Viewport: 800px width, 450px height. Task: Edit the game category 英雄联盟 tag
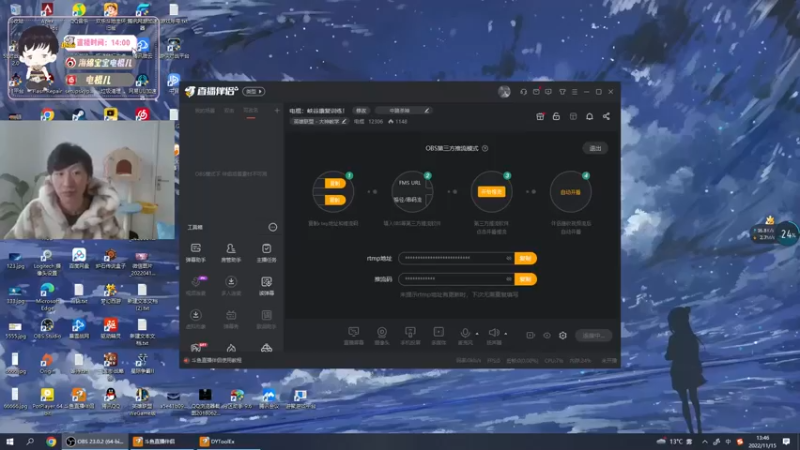(x=319, y=121)
